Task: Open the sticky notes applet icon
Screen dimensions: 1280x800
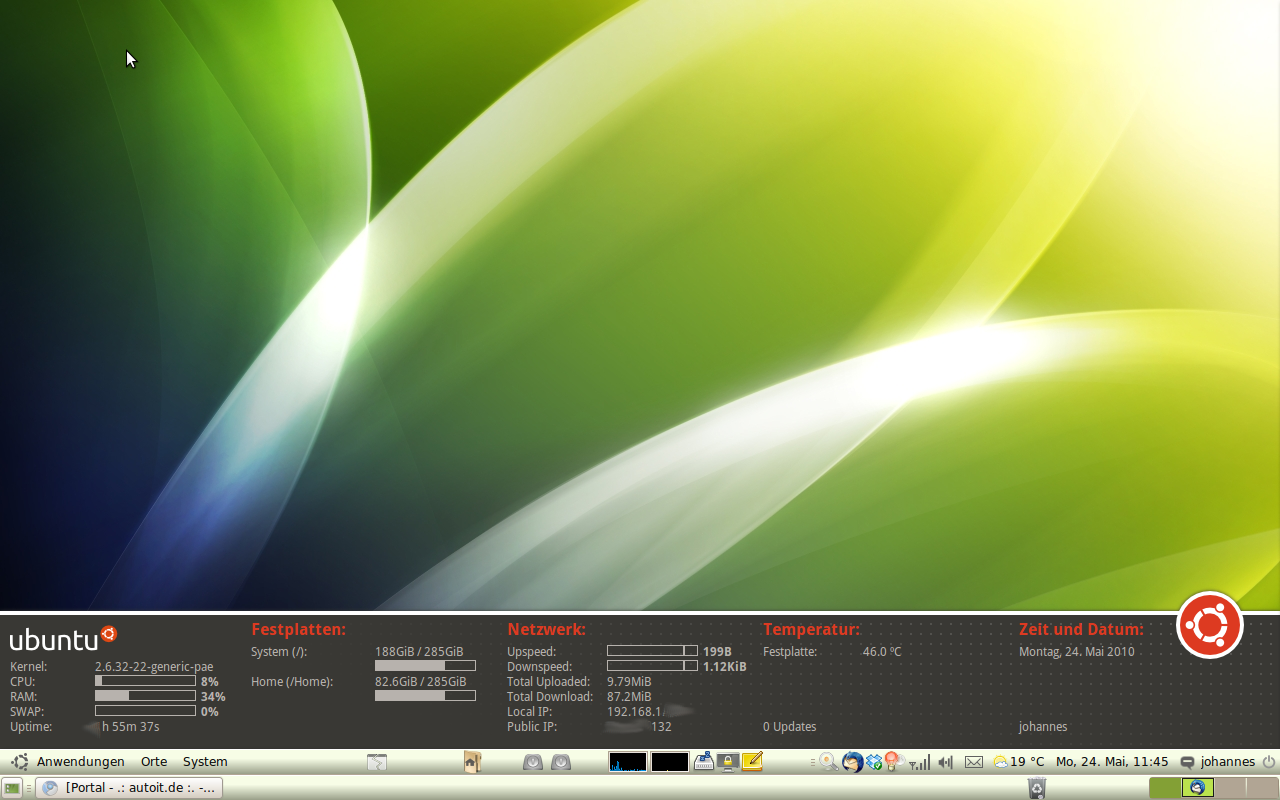Action: point(752,762)
